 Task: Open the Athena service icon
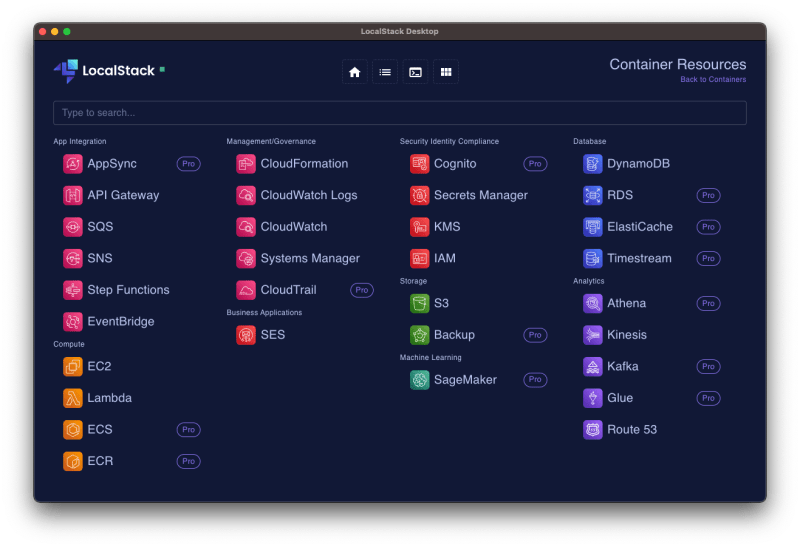pyautogui.click(x=593, y=304)
